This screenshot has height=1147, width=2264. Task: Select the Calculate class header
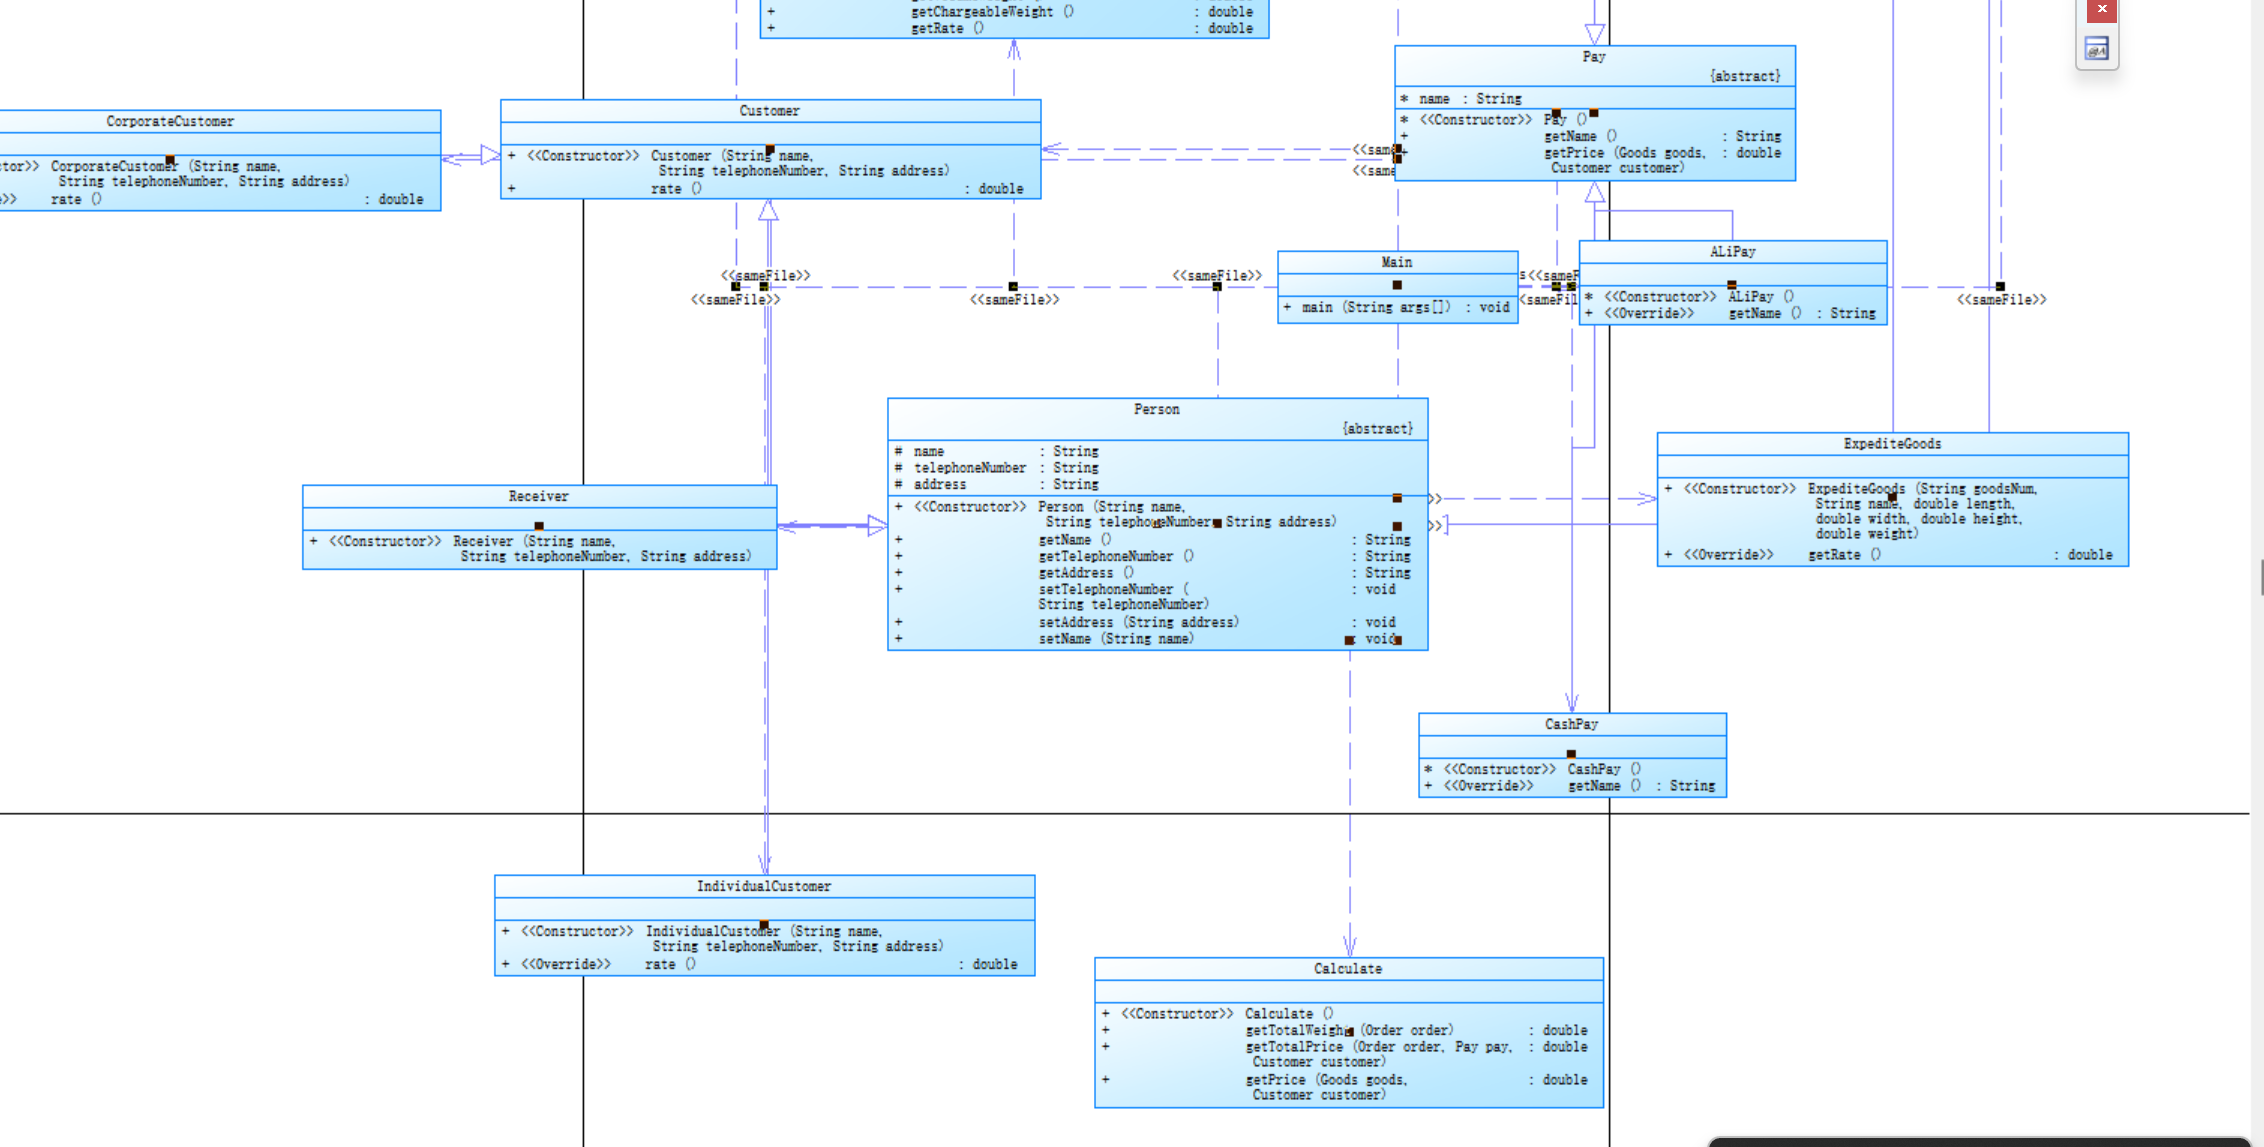(1347, 969)
